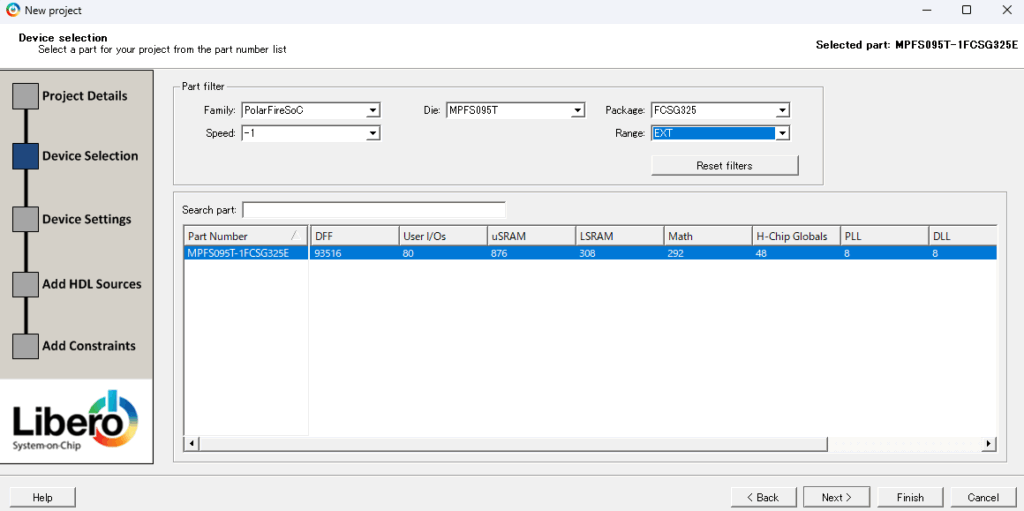
Task: Click the Libero System-on-Chip logo
Action: point(77,421)
